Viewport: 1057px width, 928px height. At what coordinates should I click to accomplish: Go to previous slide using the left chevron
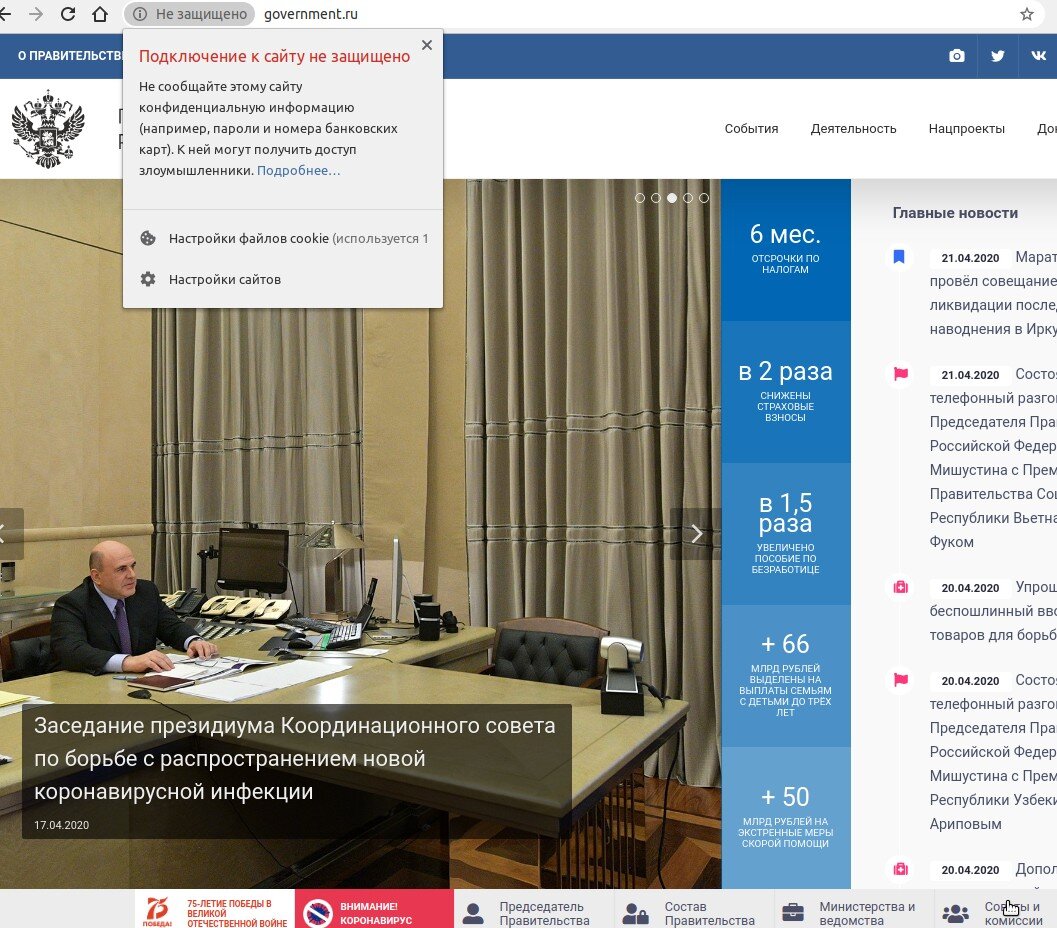4,534
